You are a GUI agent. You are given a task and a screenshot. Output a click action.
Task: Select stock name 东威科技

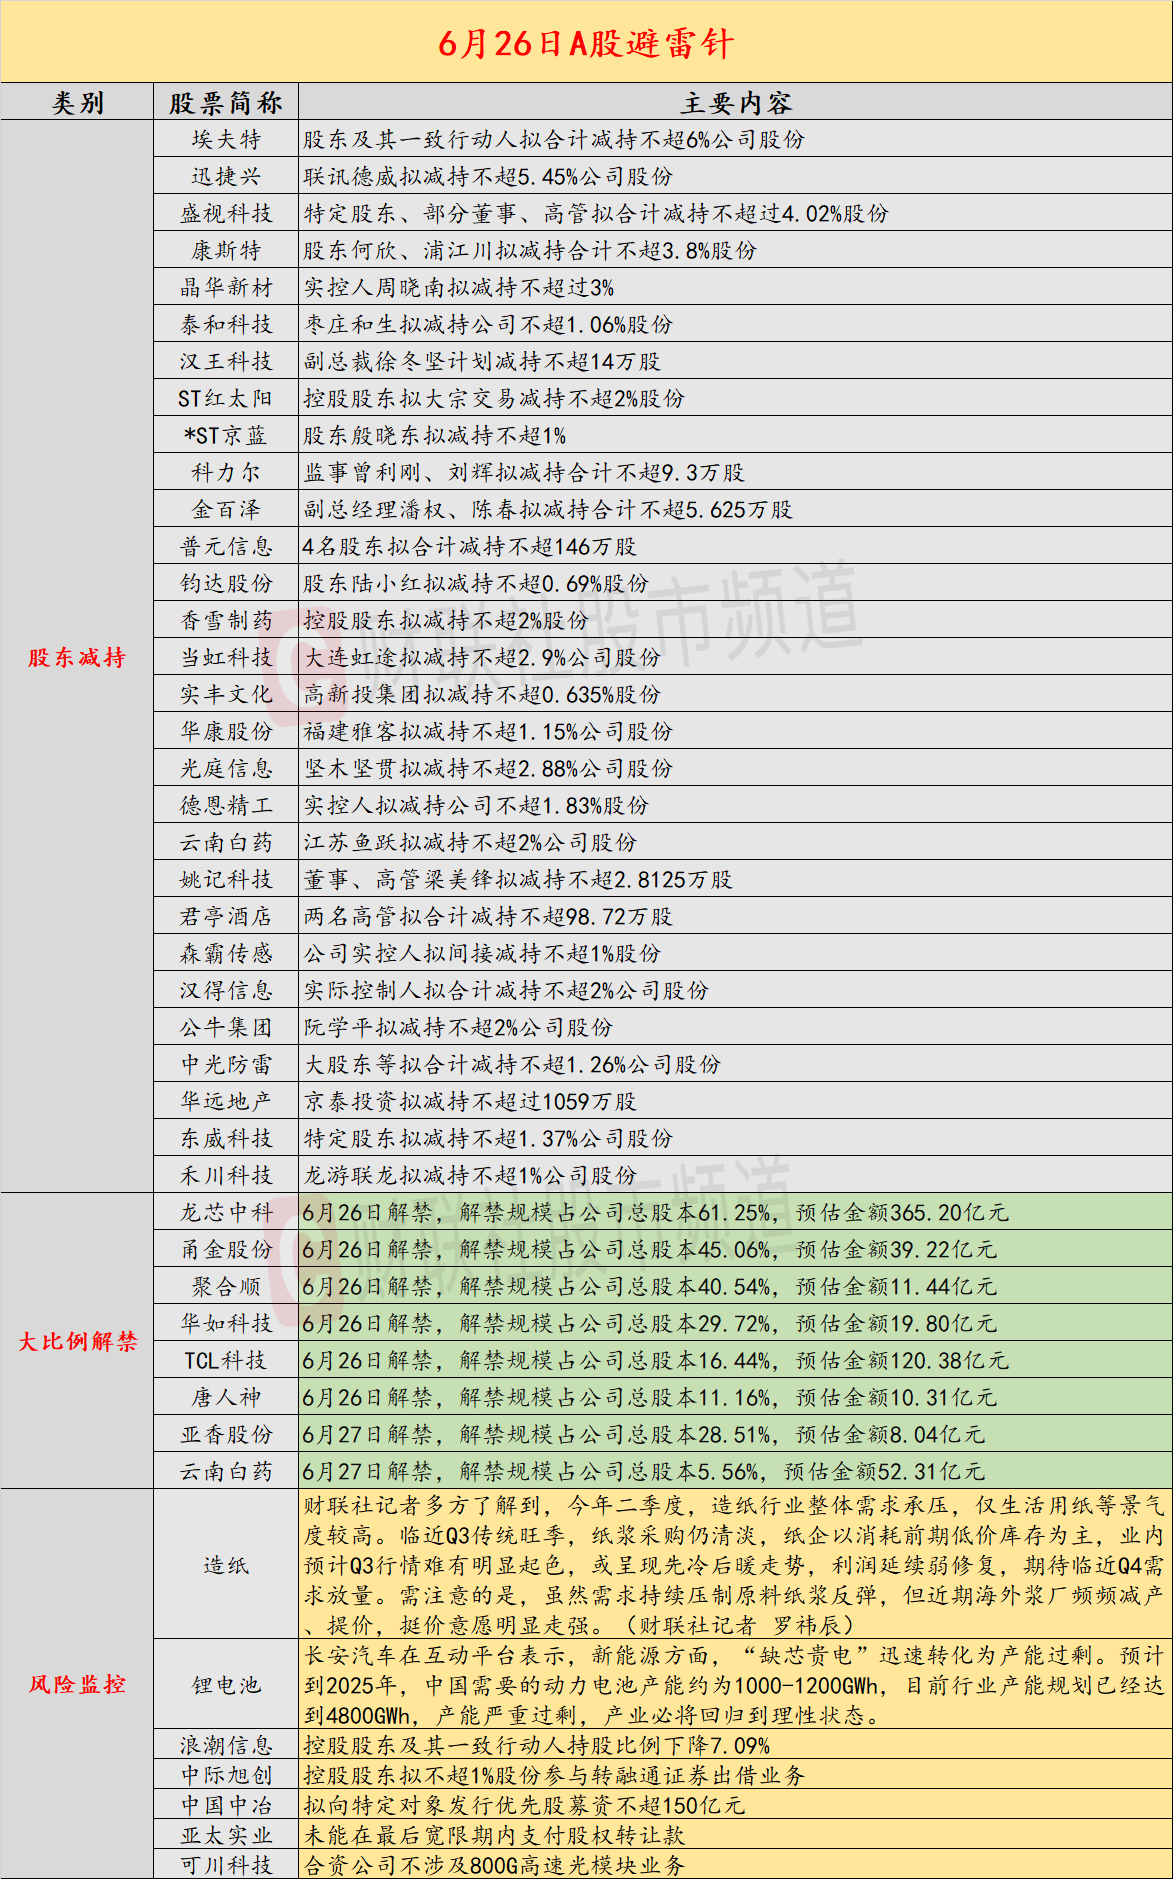pyautogui.click(x=226, y=1138)
